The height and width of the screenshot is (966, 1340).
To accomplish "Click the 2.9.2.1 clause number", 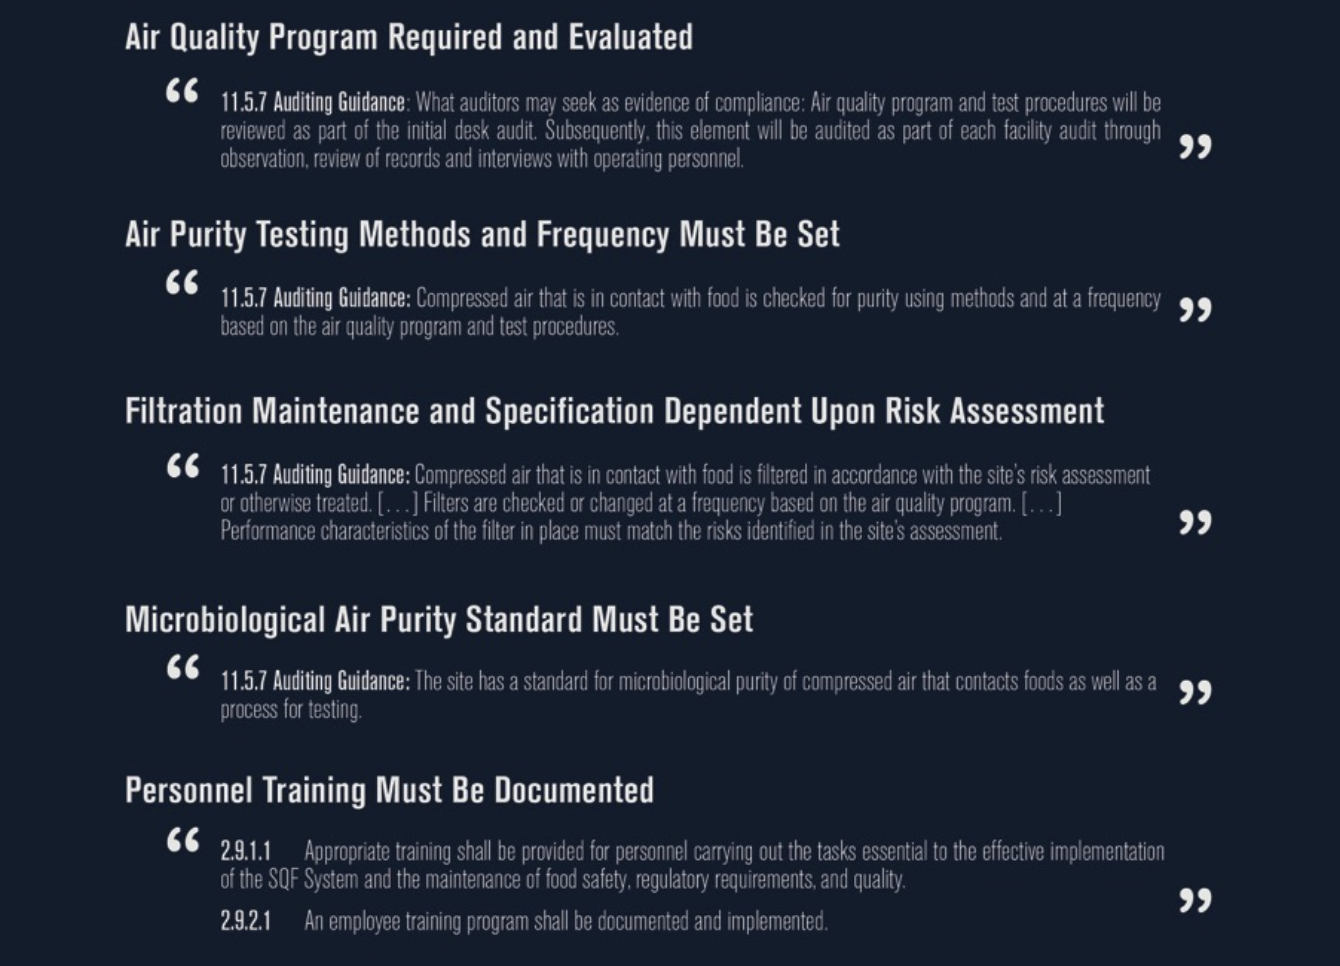I will click(246, 921).
